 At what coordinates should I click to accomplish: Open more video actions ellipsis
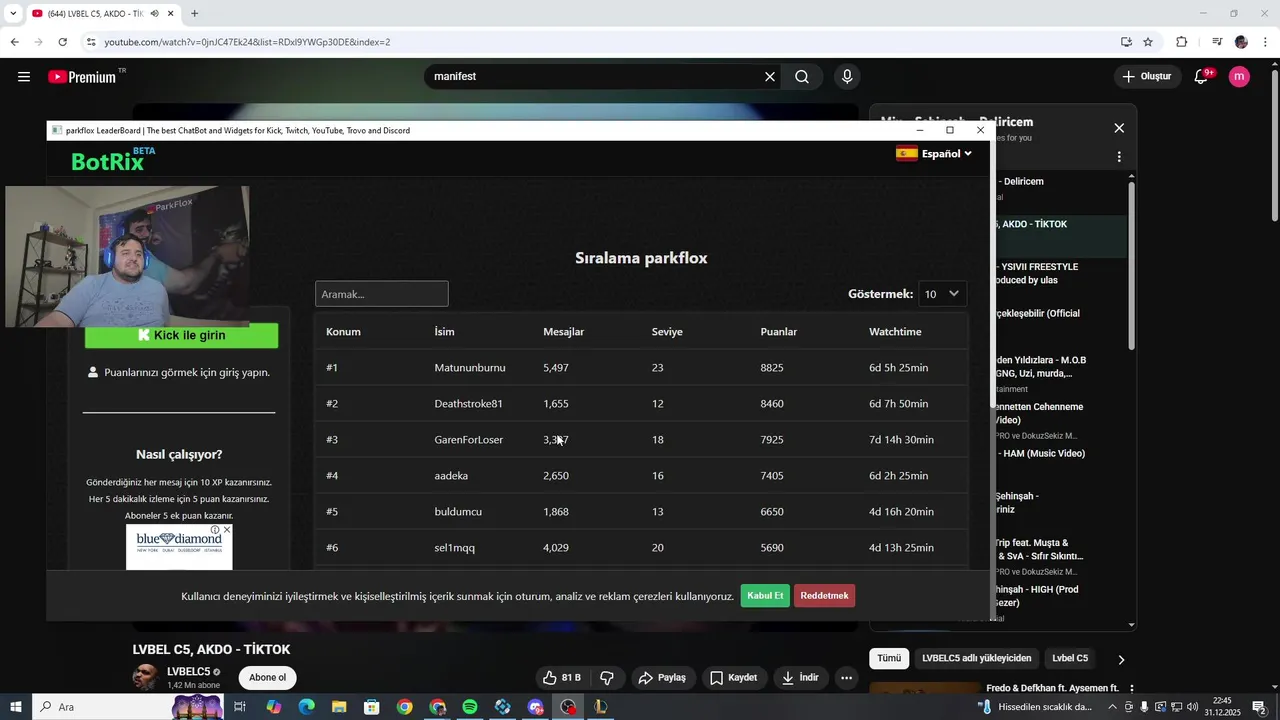point(846,678)
